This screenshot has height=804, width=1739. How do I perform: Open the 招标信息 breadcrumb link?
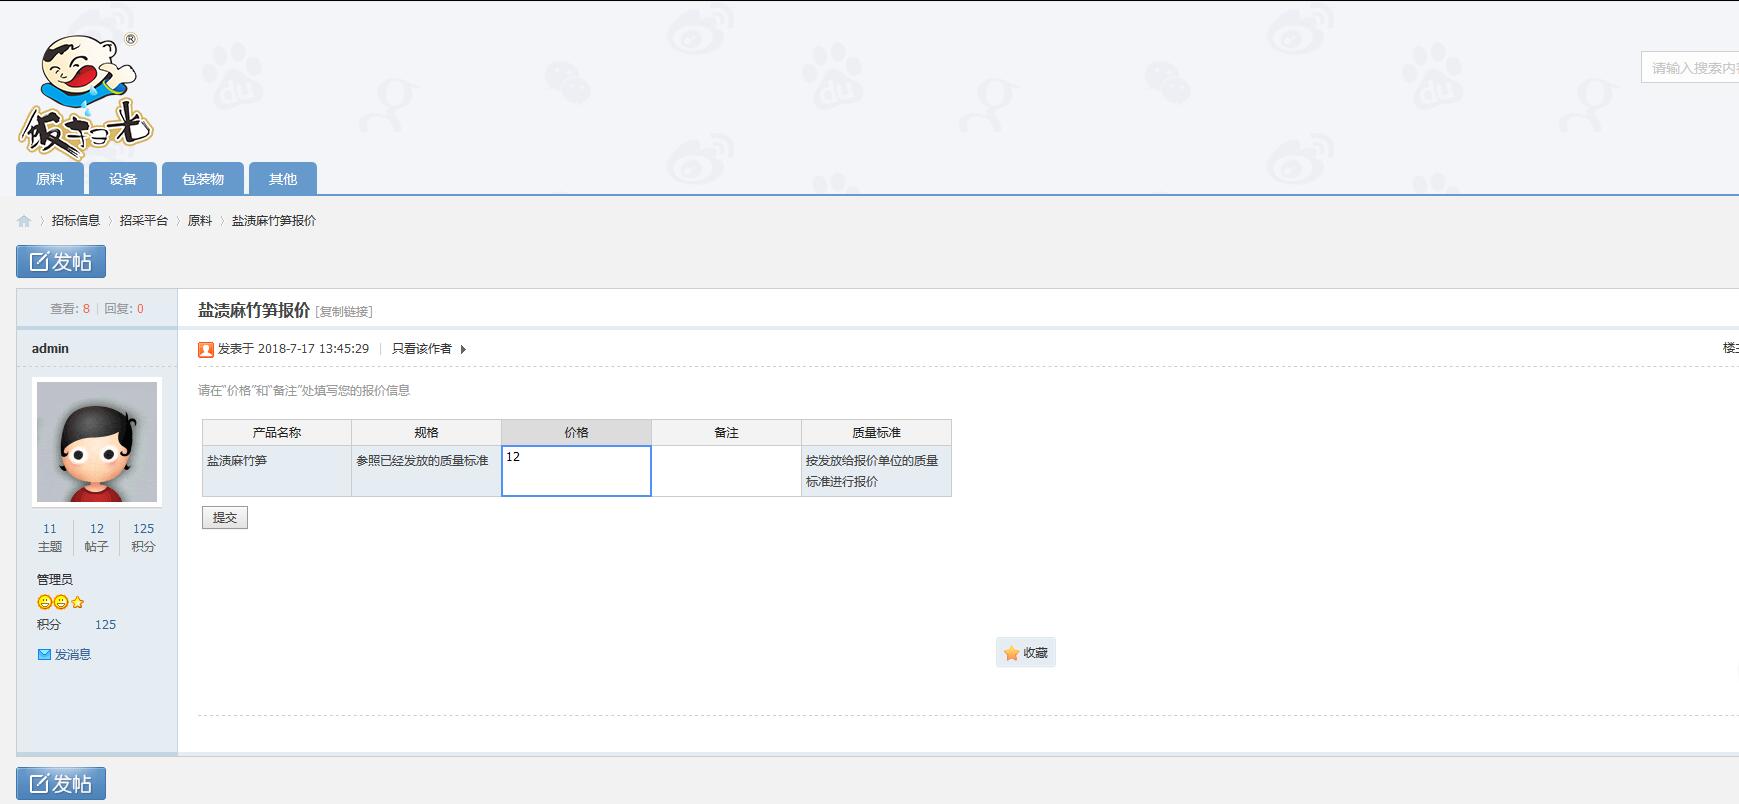click(x=76, y=221)
